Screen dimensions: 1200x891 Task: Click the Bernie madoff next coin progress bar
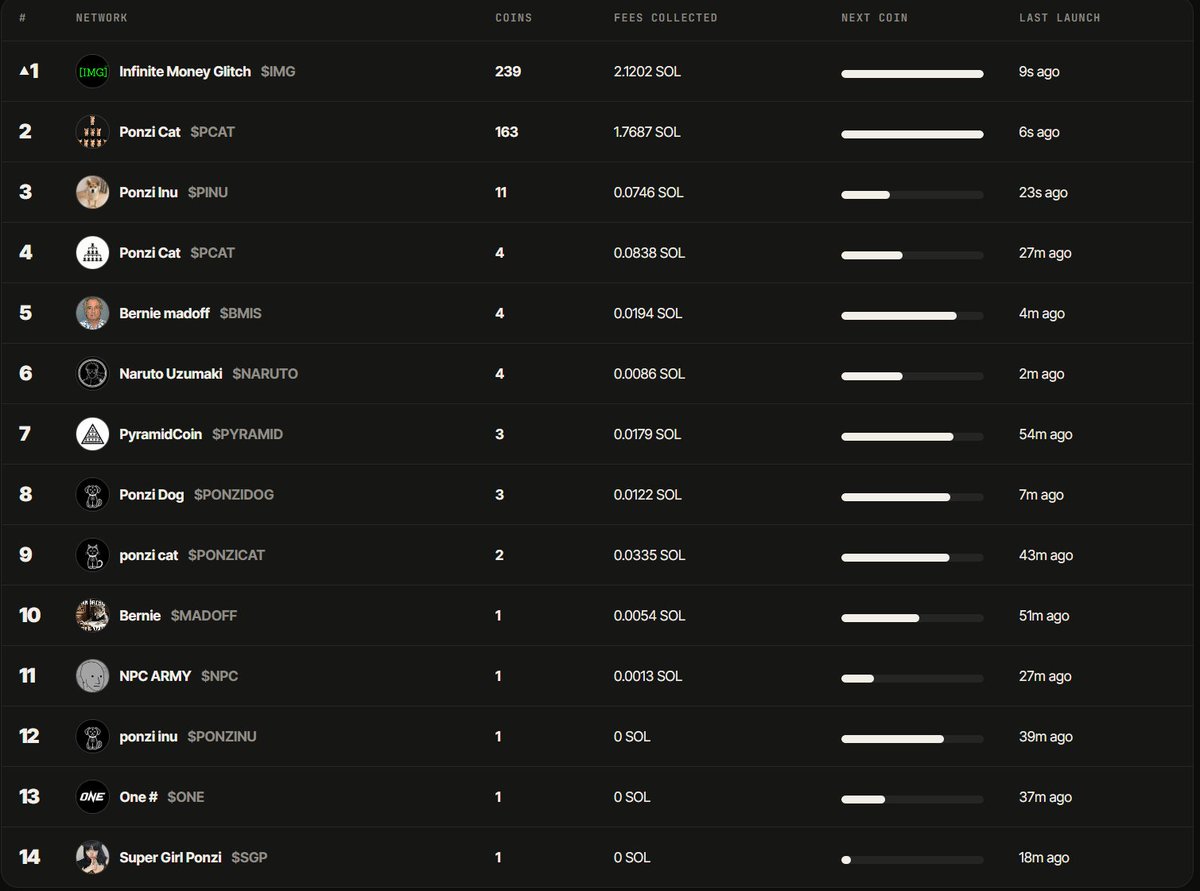pyautogui.click(x=912, y=316)
